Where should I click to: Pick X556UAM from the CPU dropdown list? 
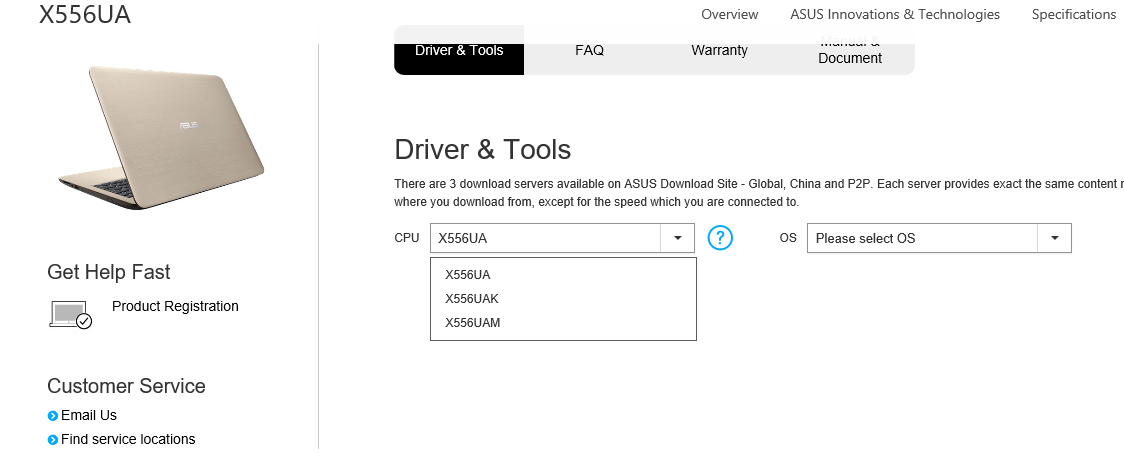pyautogui.click(x=473, y=323)
